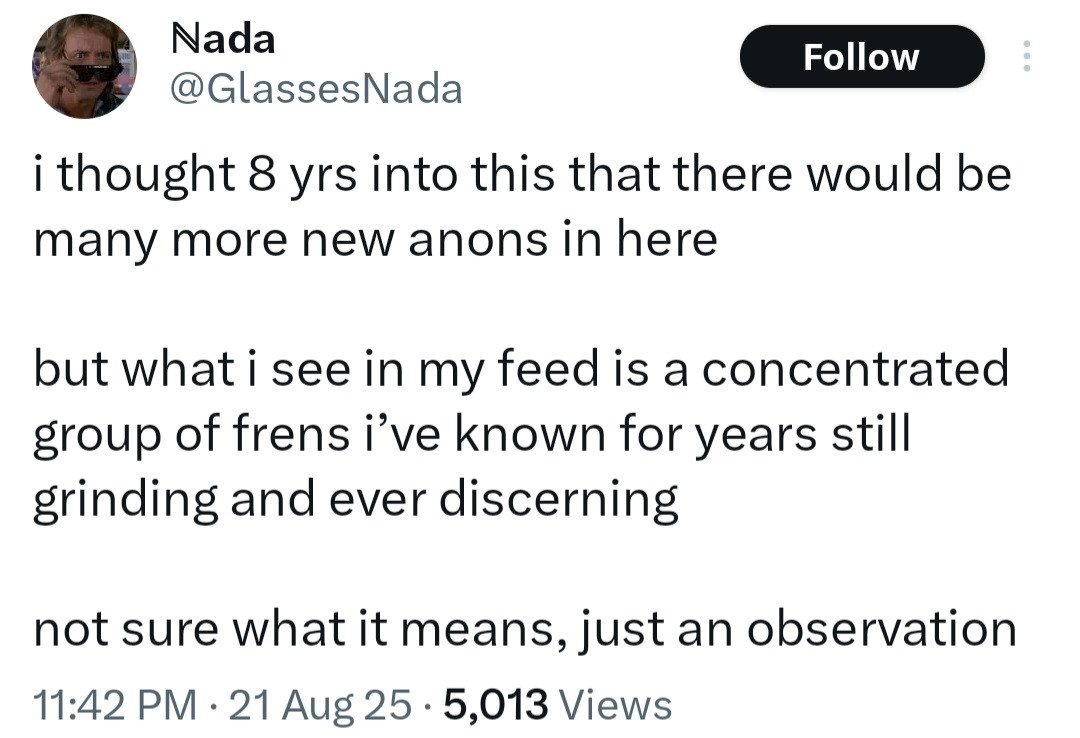
Task: Click the word 'observation' in the tweet
Action: coord(881,628)
